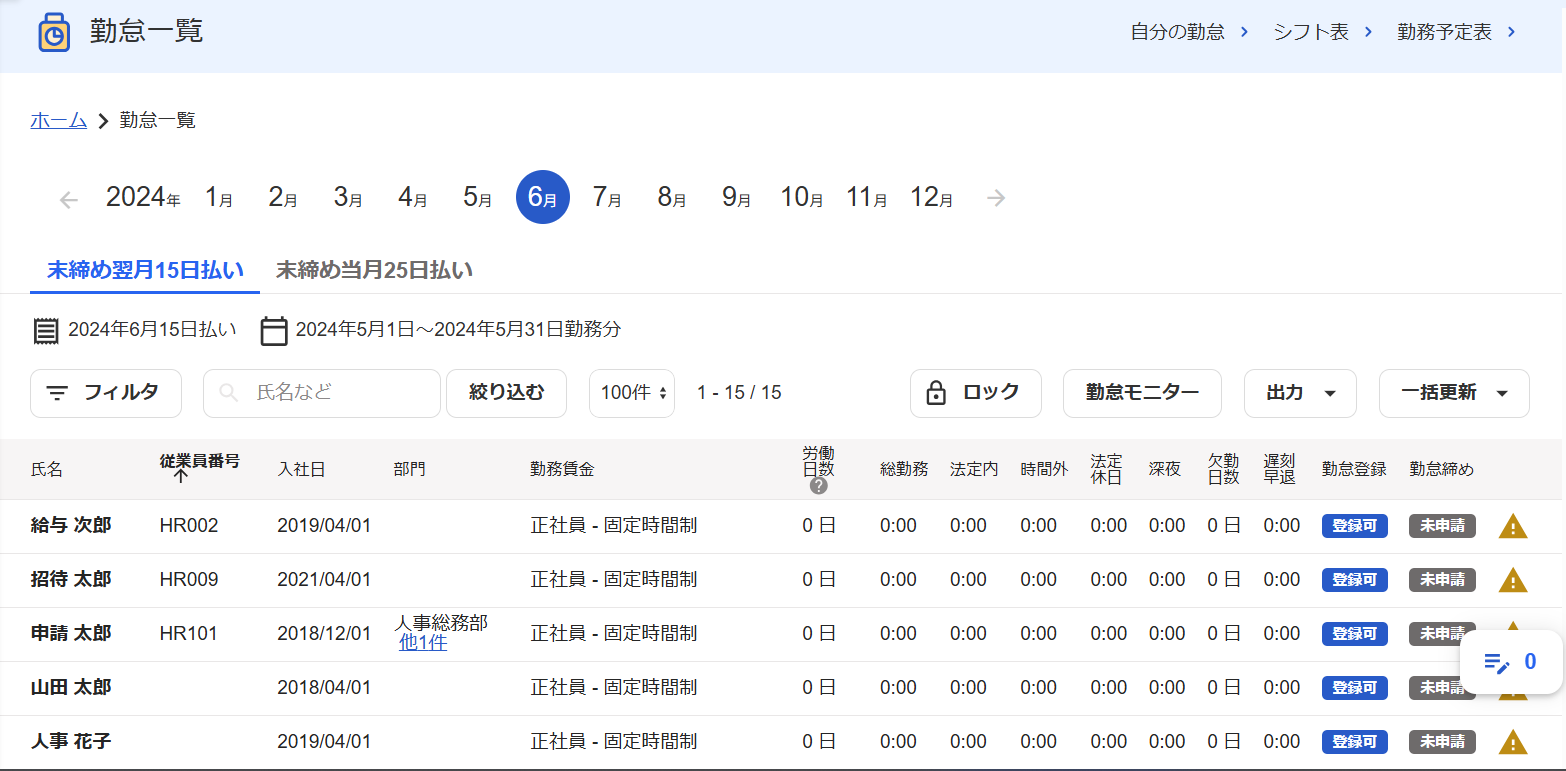Click the search magnifier icon

click(229, 393)
